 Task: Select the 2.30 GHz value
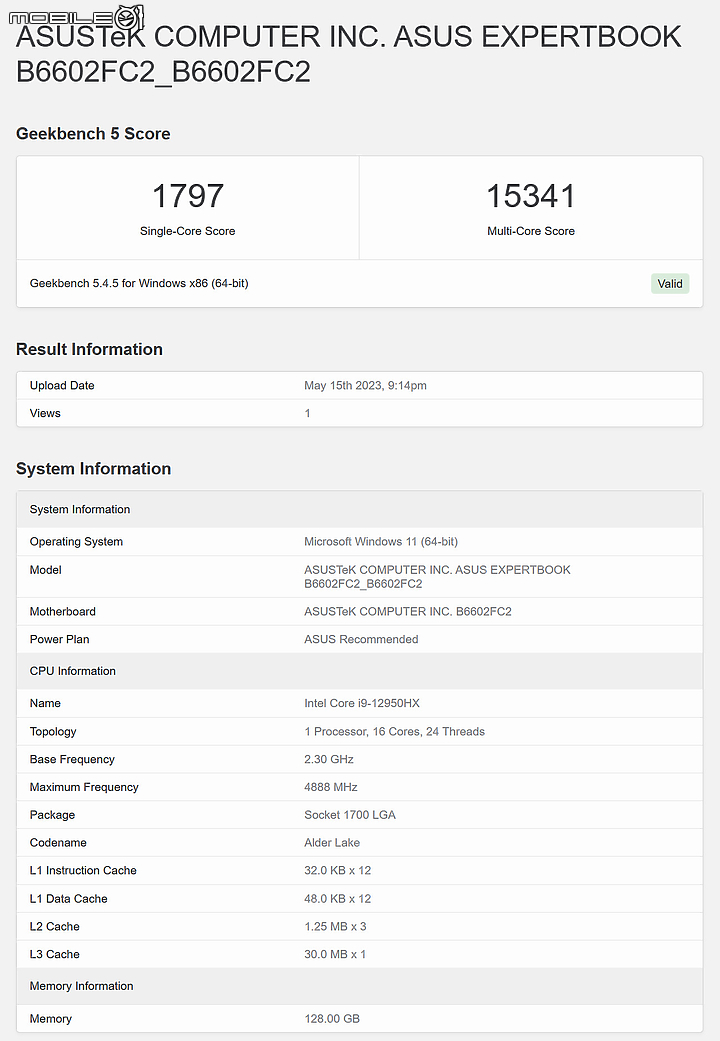329,760
